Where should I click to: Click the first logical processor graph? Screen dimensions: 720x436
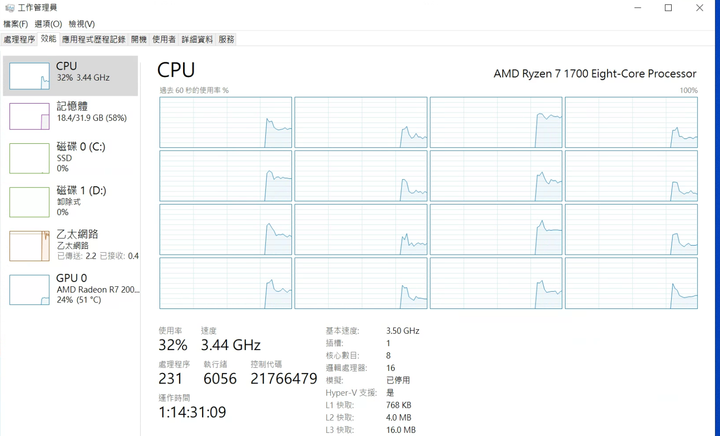coord(225,122)
